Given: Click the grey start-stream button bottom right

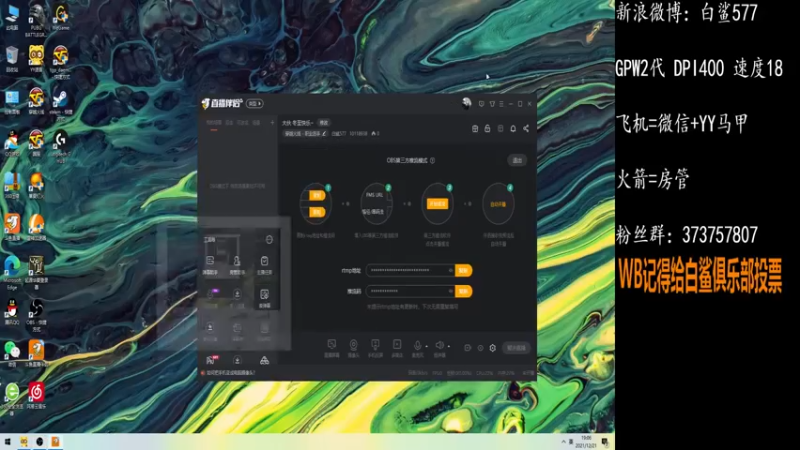Looking at the screenshot, I should [x=516, y=348].
